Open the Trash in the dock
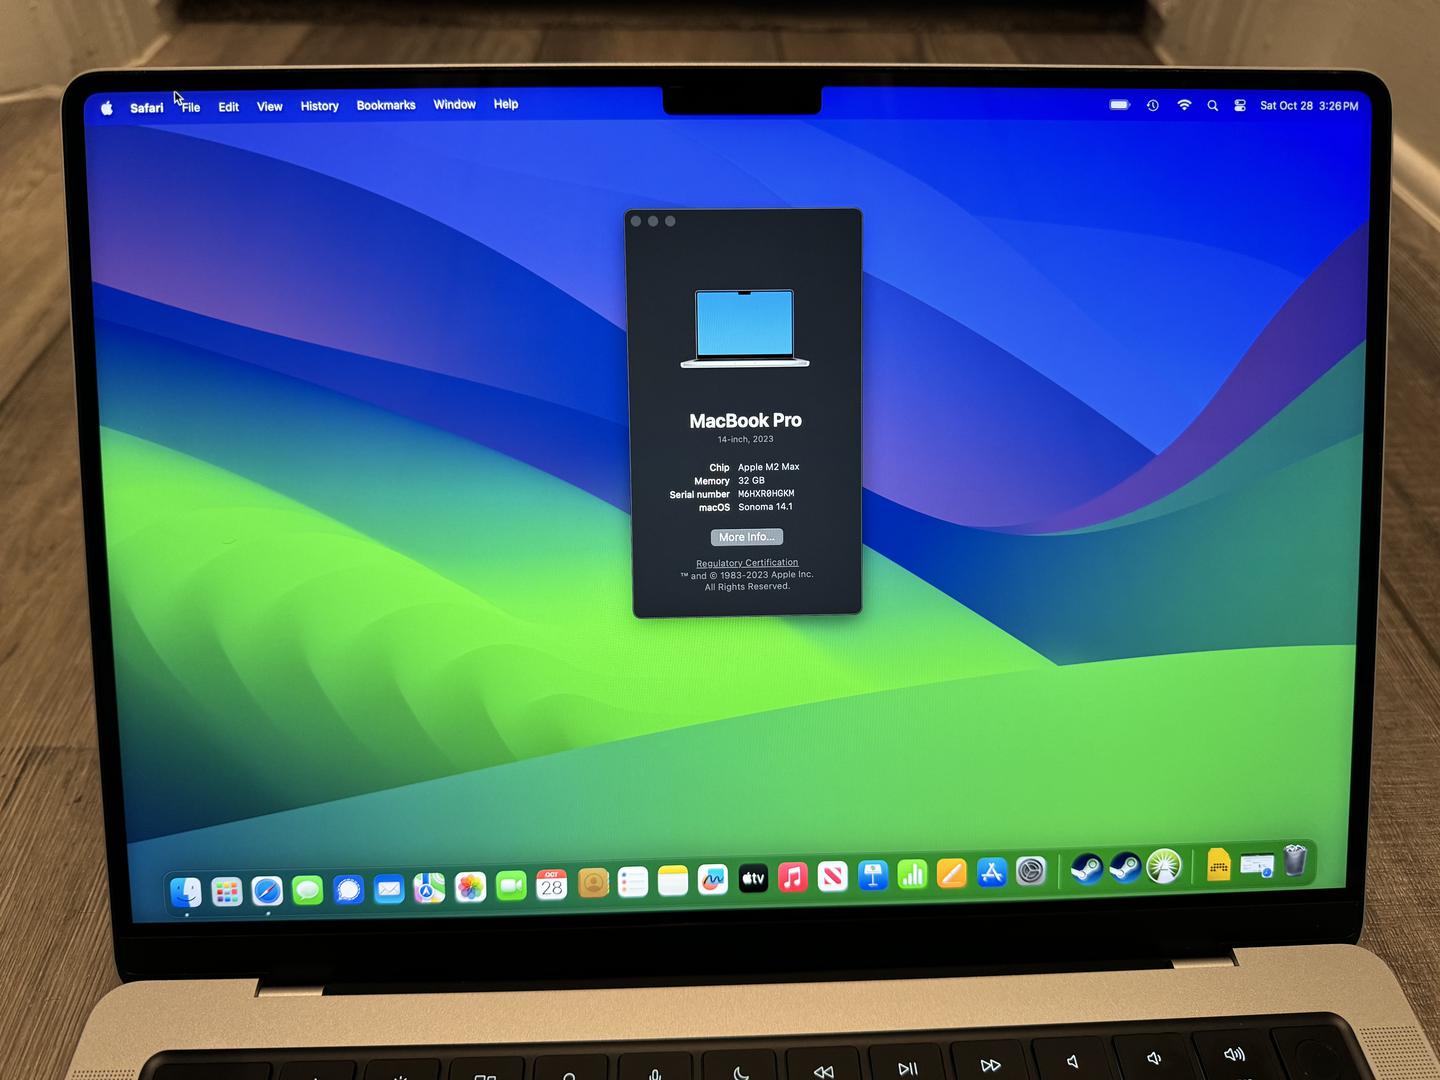The image size is (1440, 1080). (1295, 860)
